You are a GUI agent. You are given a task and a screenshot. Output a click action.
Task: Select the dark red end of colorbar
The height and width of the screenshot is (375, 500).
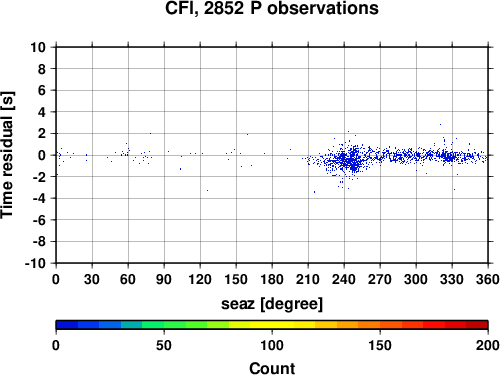[477, 325]
